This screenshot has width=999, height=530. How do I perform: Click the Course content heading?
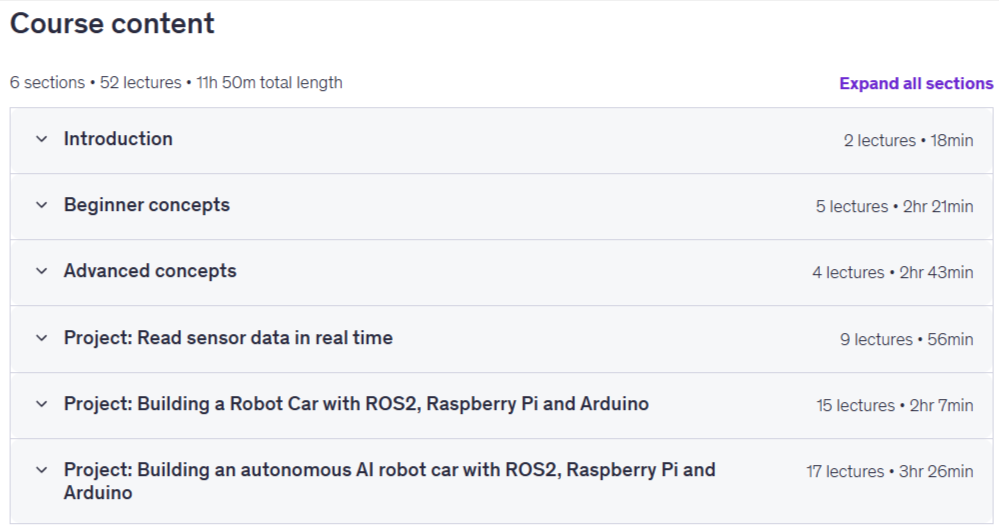click(x=112, y=24)
